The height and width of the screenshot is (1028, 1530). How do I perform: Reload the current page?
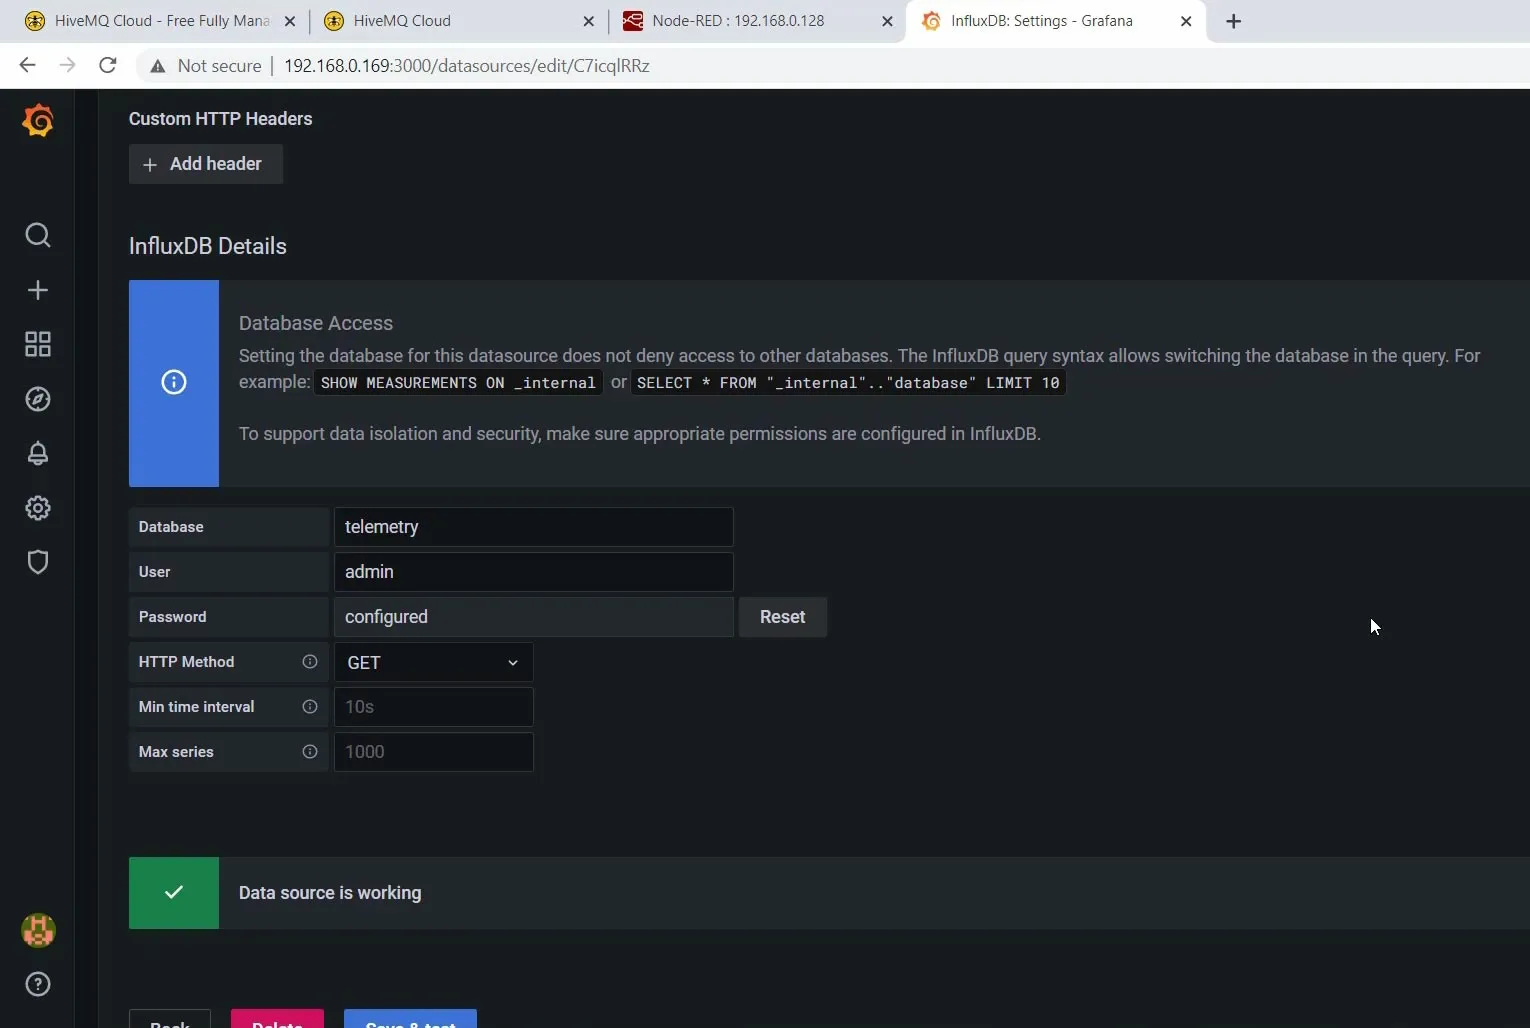[108, 66]
